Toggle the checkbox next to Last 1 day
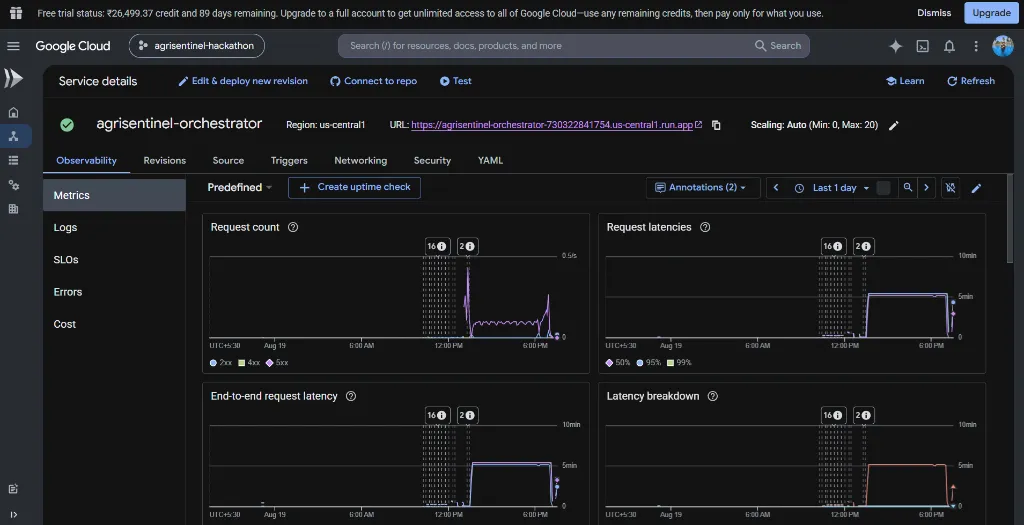Screen dimensions: 1024x525 point(883,187)
